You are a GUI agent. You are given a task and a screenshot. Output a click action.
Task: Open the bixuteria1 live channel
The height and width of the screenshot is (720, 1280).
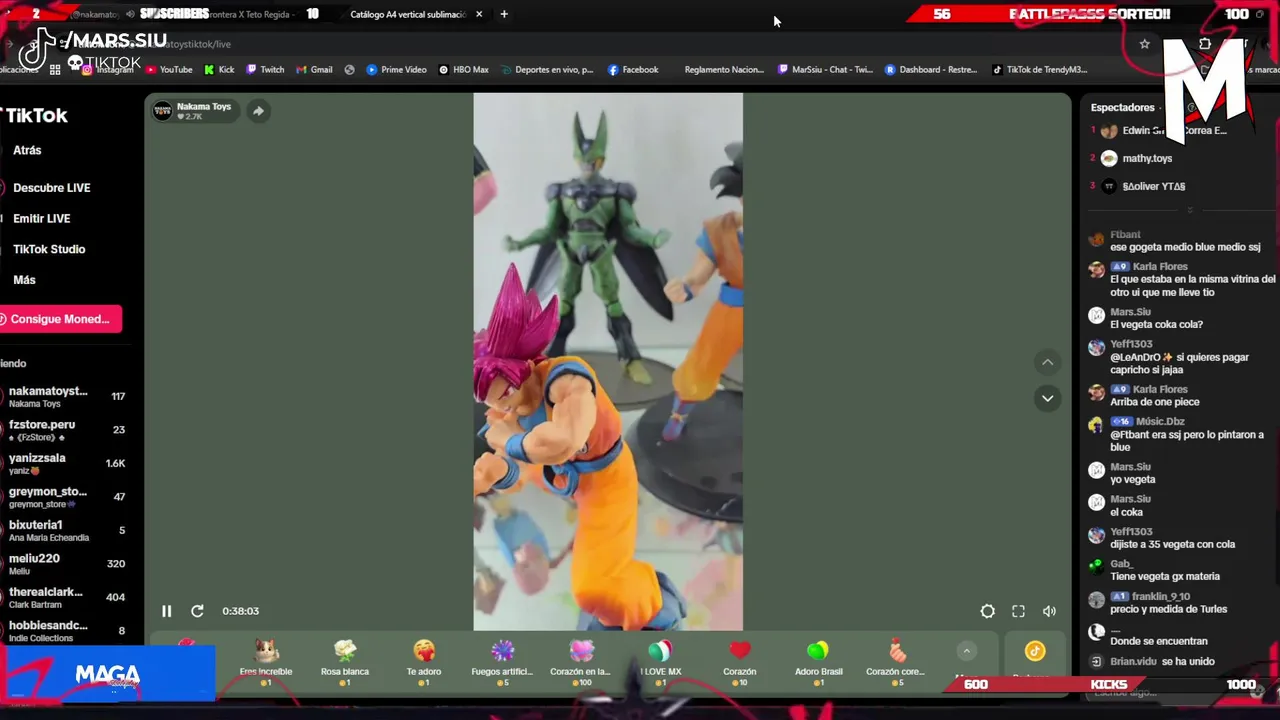click(66, 531)
